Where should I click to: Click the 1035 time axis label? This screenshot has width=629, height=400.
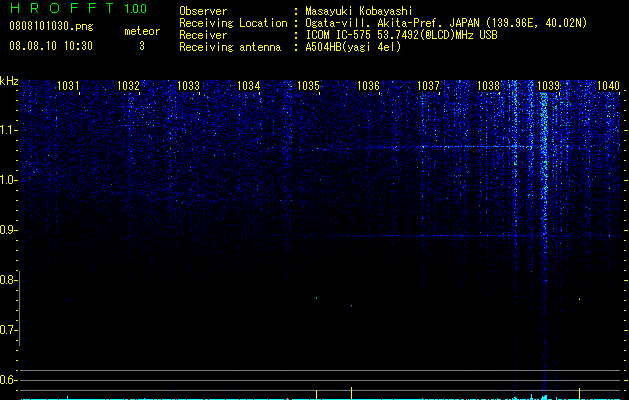tap(308, 86)
